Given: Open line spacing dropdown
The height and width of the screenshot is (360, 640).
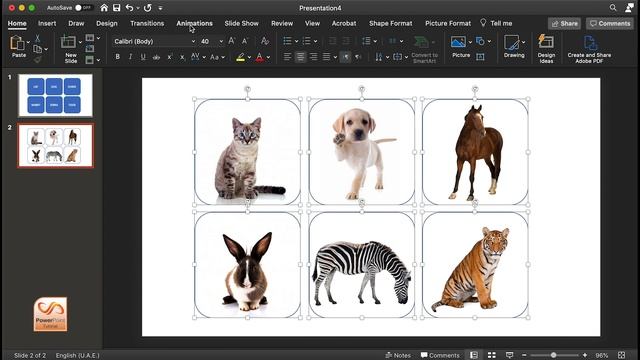Looking at the screenshot, I should pyautogui.click(x=369, y=41).
